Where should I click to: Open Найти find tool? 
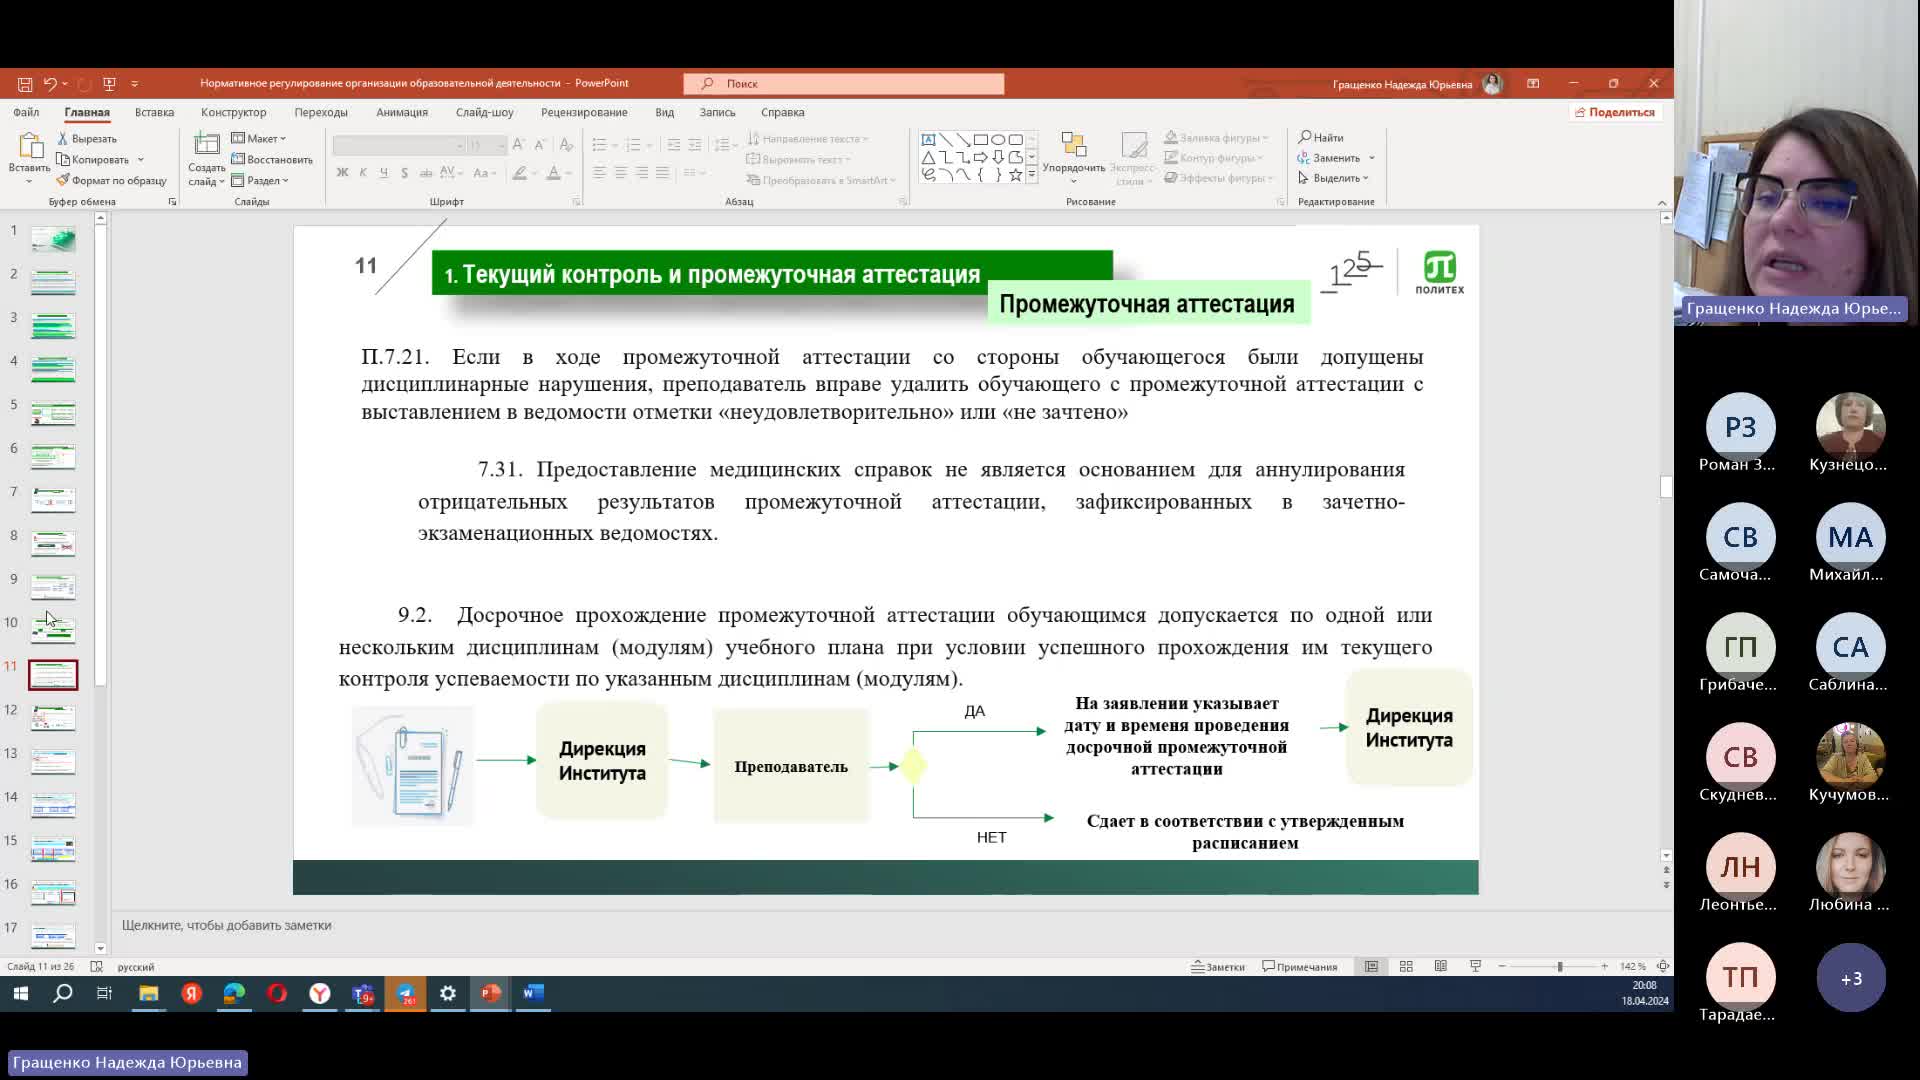tap(1321, 138)
